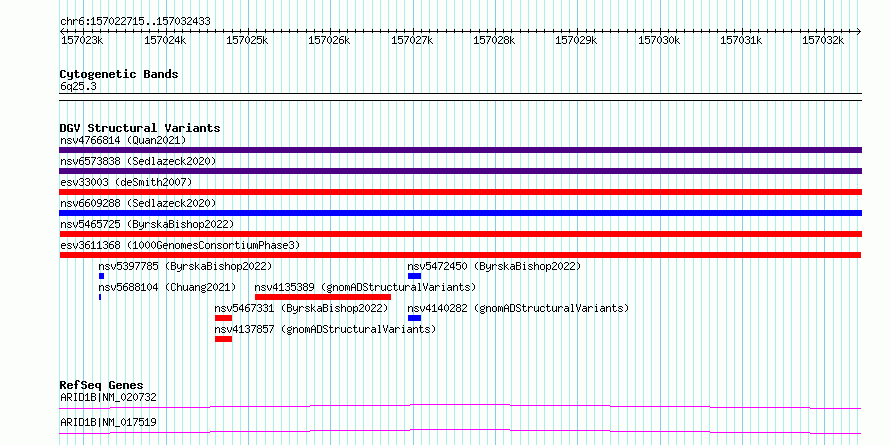Click the nsv4766814 (Quan2021) variant label
Image resolution: width=890 pixels, height=445 pixels.
123,140
